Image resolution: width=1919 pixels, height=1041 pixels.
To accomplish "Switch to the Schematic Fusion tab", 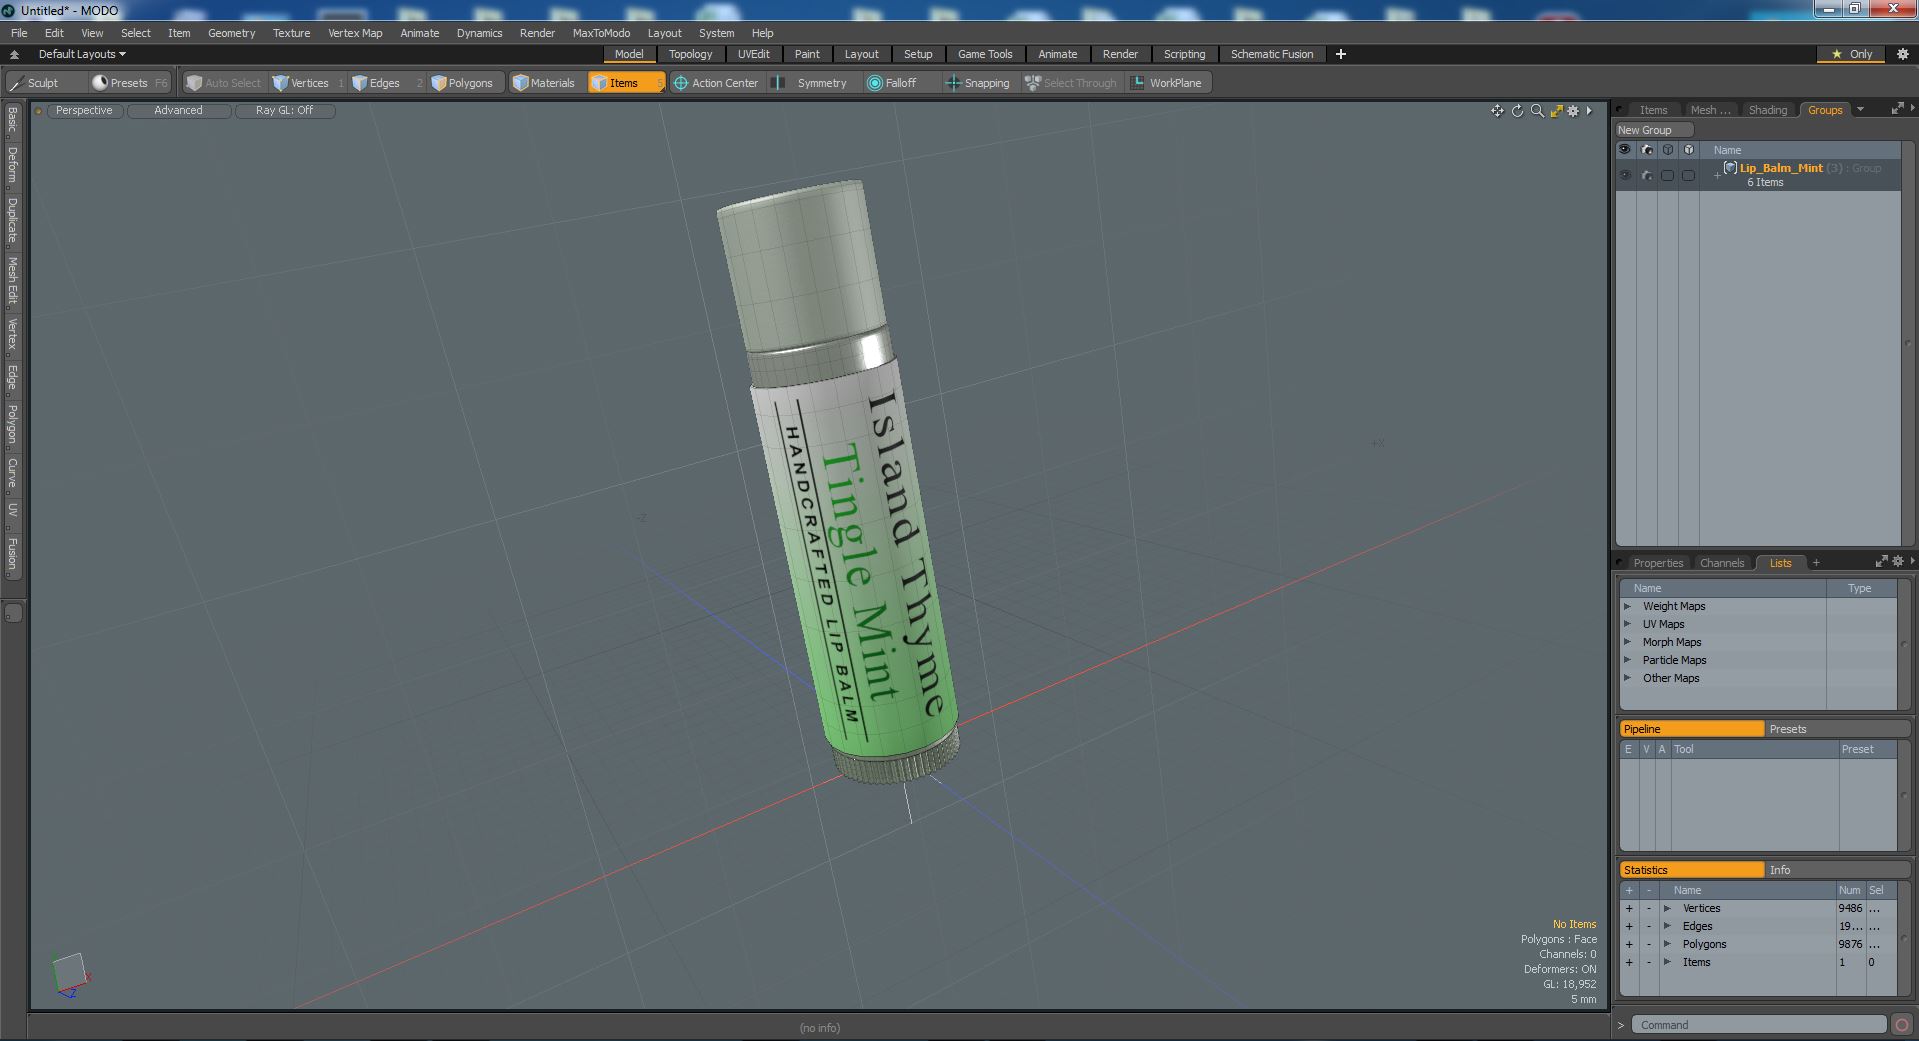I will point(1272,54).
